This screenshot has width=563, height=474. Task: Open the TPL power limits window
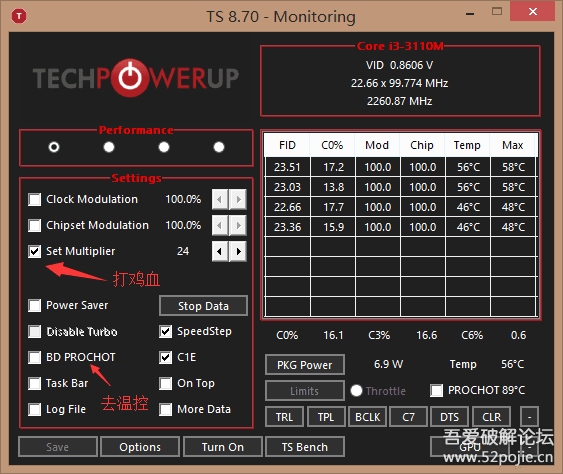pyautogui.click(x=326, y=417)
